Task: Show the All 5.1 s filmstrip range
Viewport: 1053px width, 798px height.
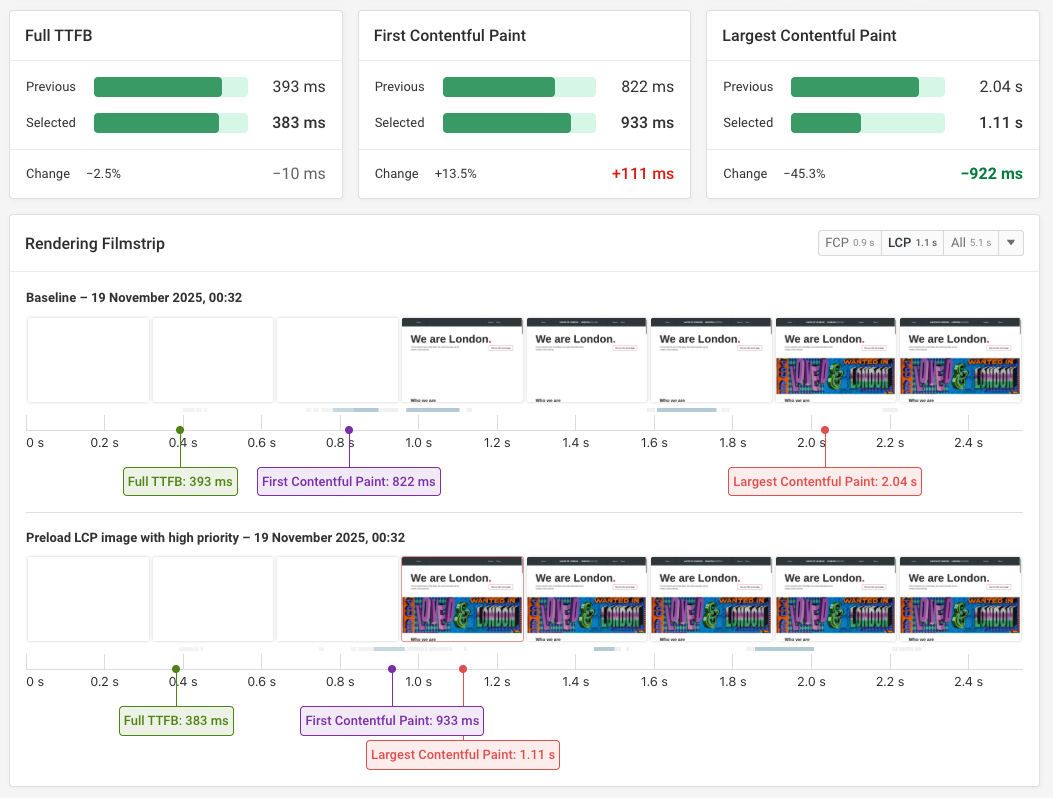Action: tap(968, 243)
